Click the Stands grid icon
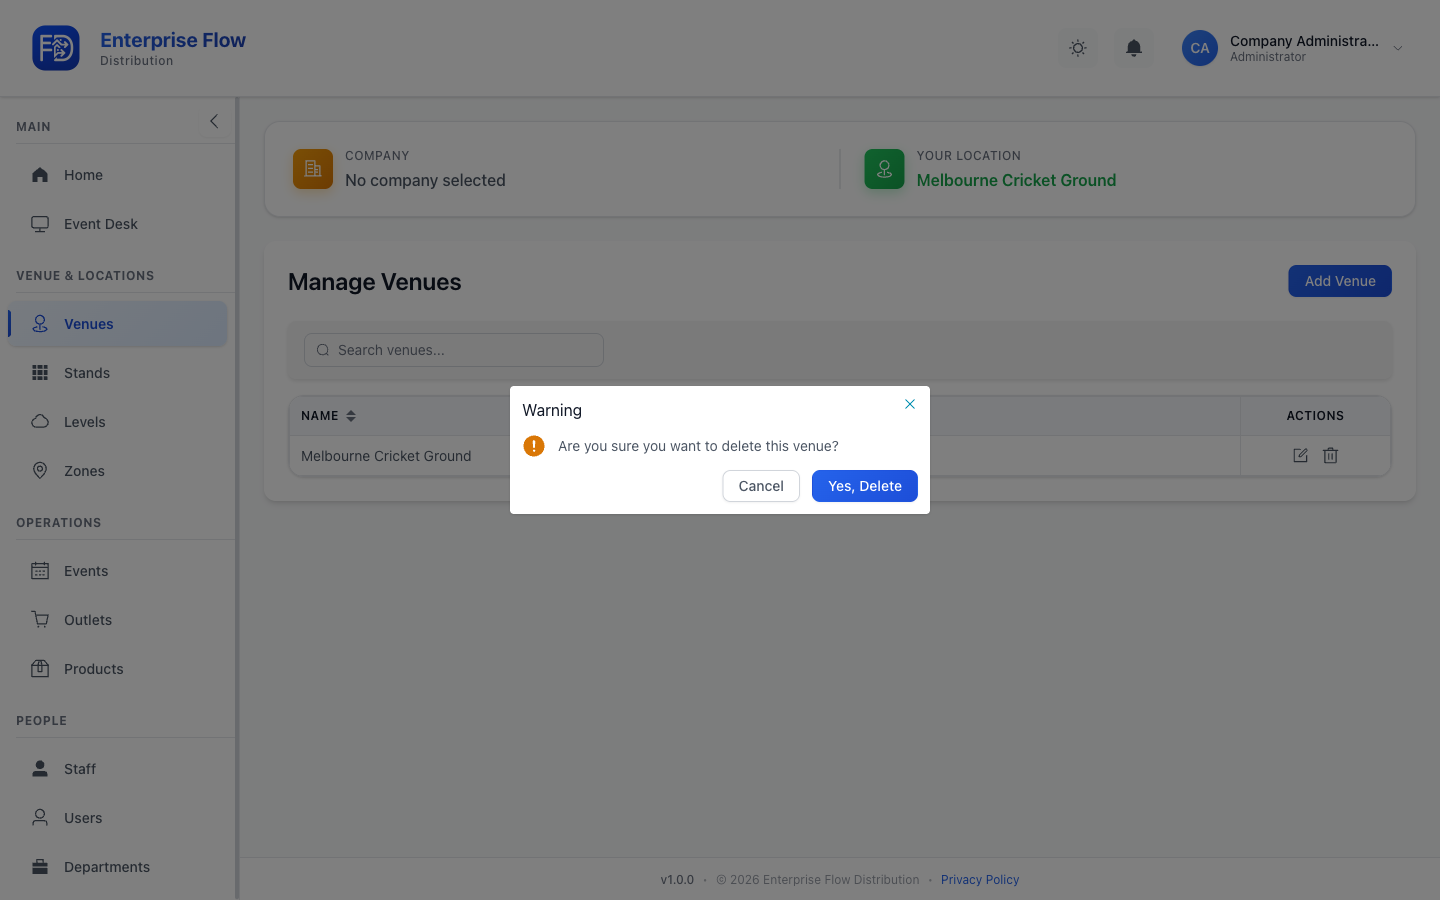Viewport: 1440px width, 900px height. coord(40,373)
